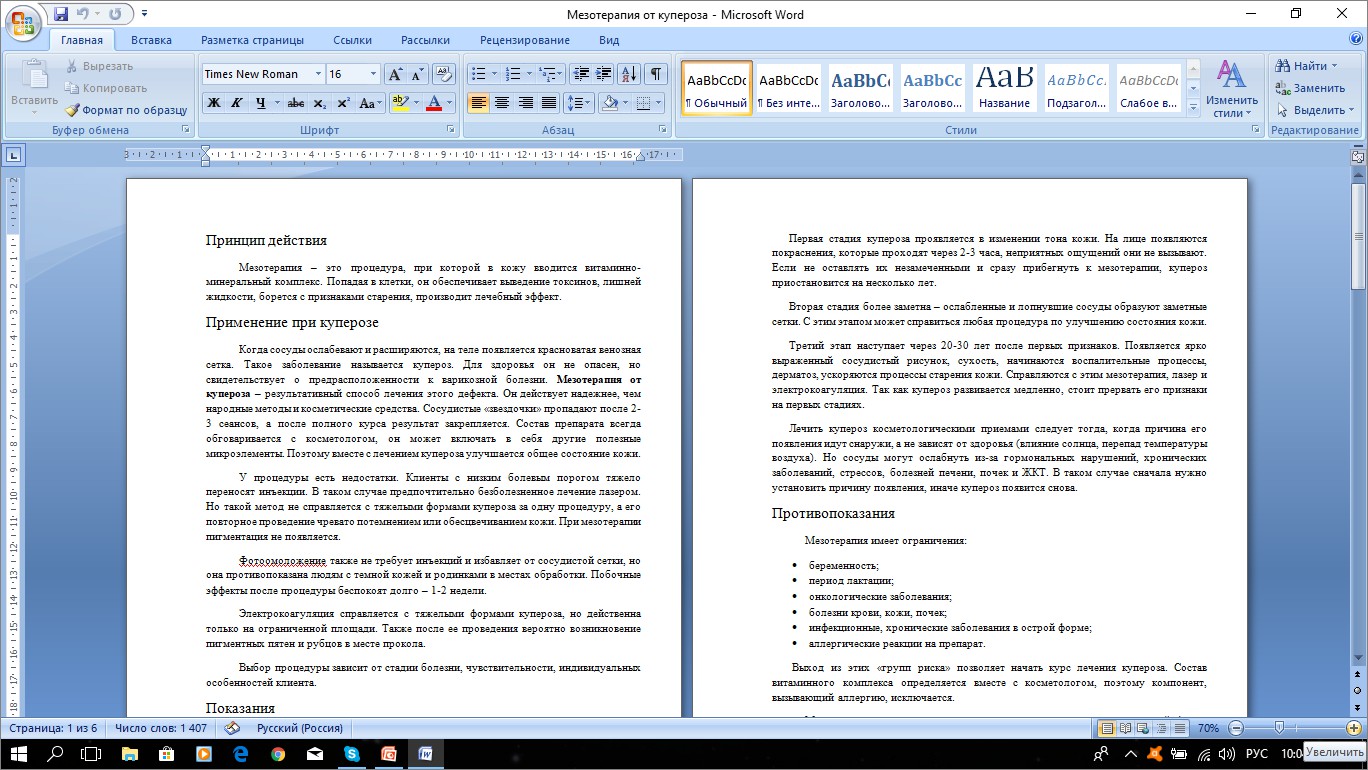Open the Выделить select dropdown

(1314, 110)
